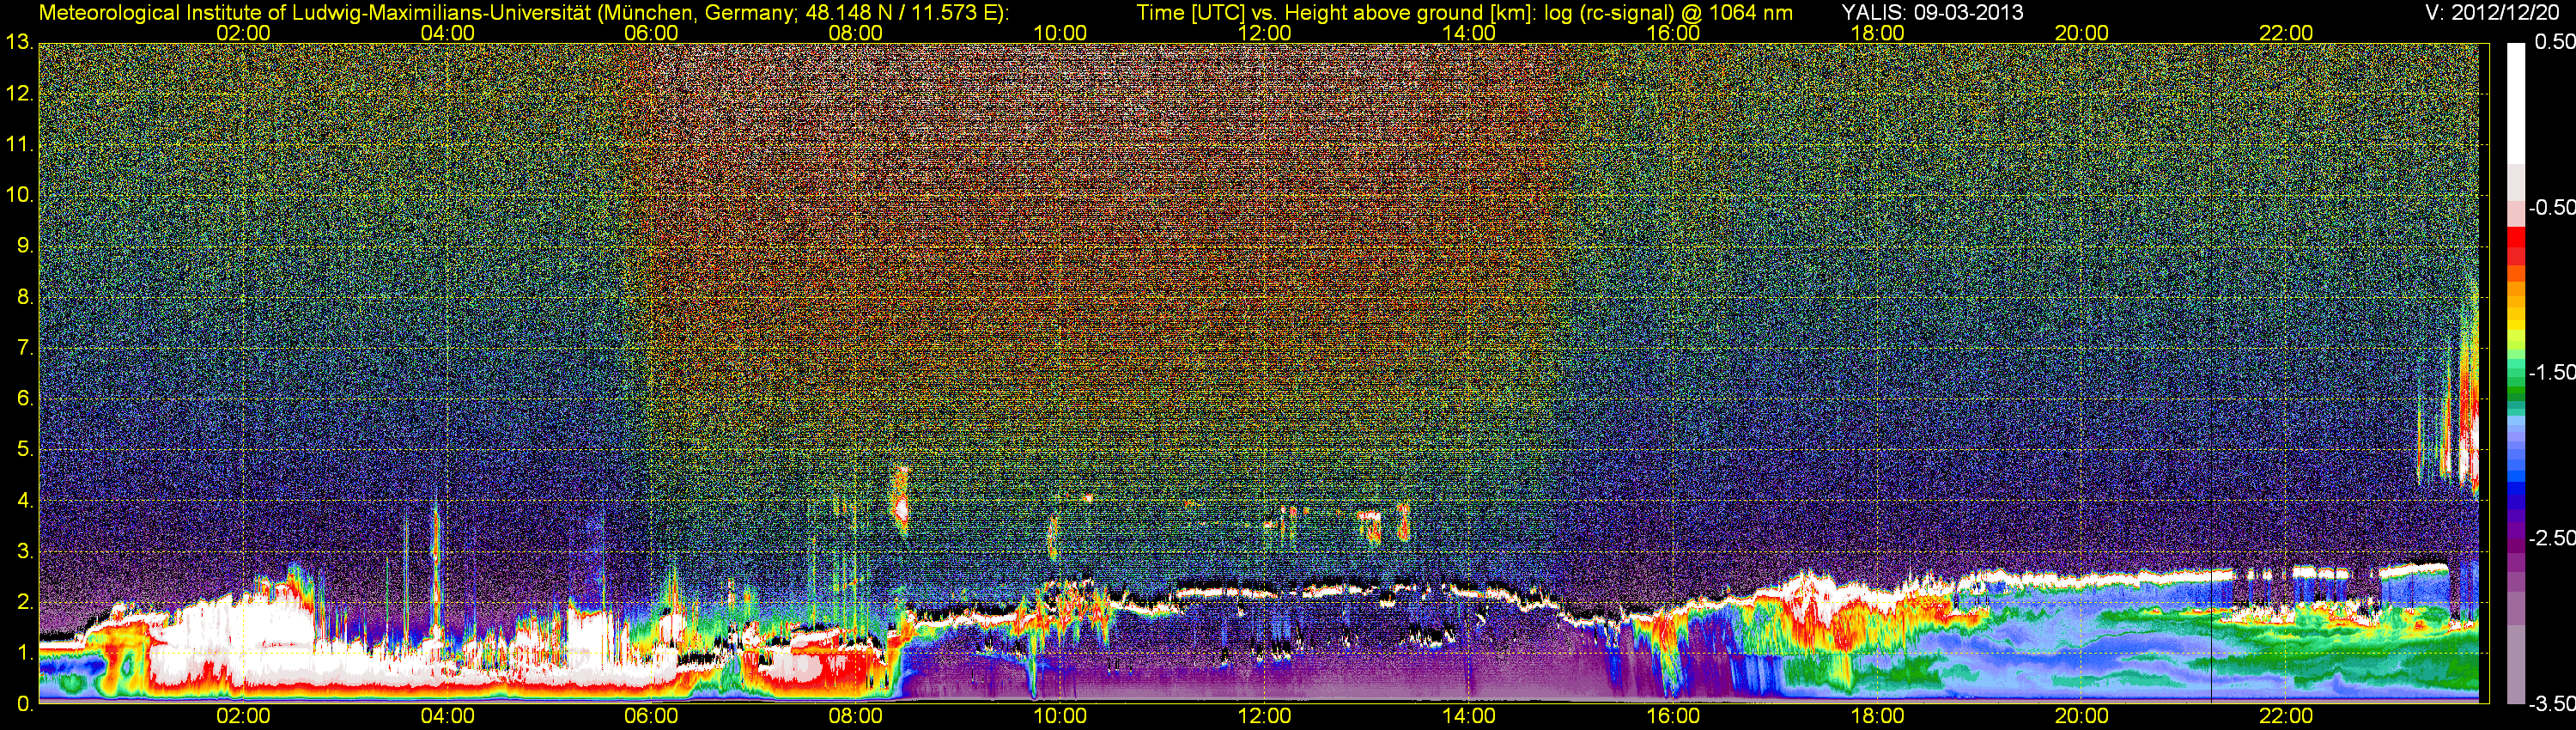Click the 18:00 label on the bottom time axis
Screen dimensions: 2576x730
[1877, 716]
